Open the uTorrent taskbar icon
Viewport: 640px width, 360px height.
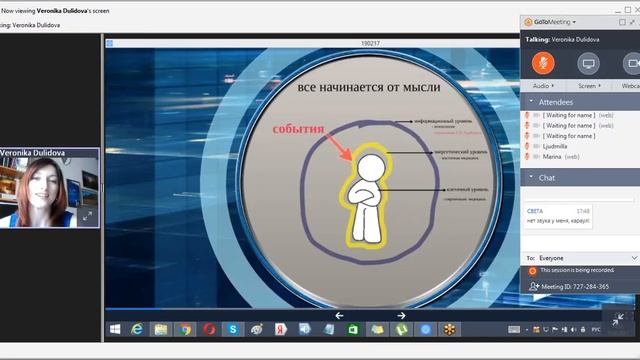[x=401, y=329]
